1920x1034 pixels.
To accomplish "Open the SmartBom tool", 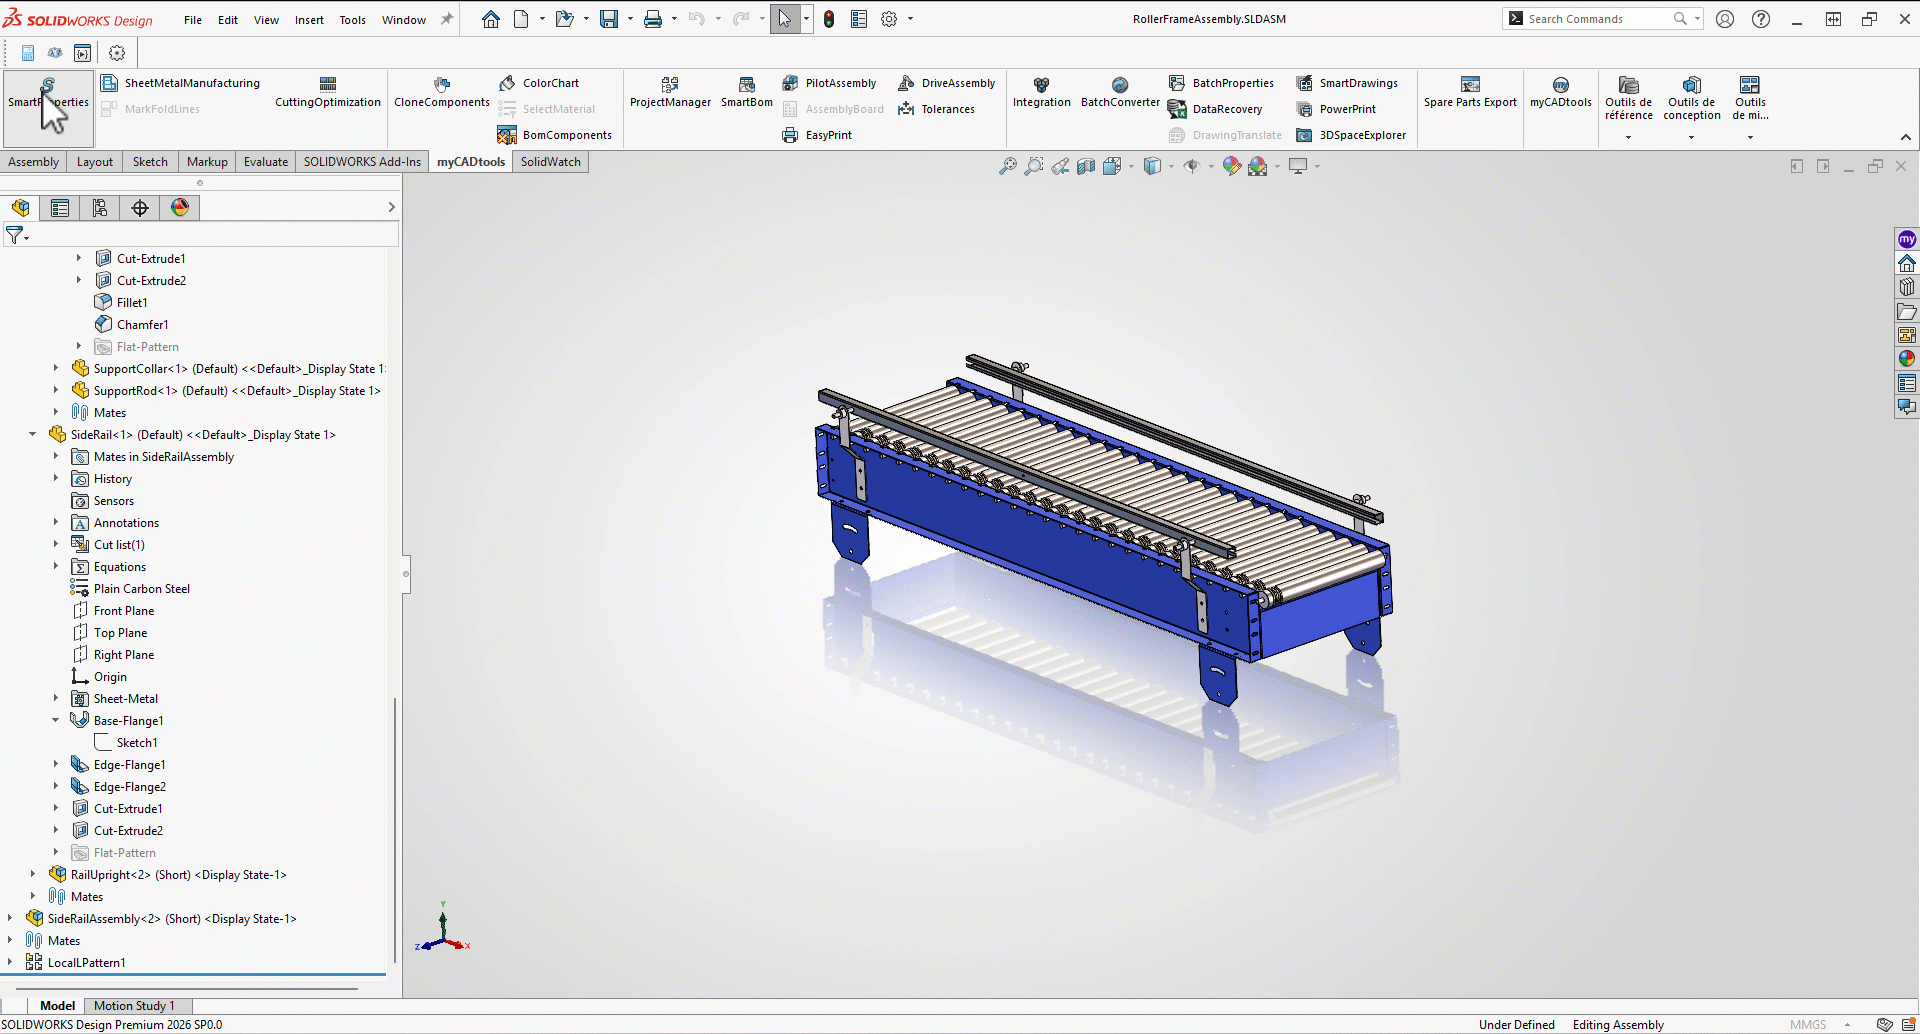I will click(746, 92).
